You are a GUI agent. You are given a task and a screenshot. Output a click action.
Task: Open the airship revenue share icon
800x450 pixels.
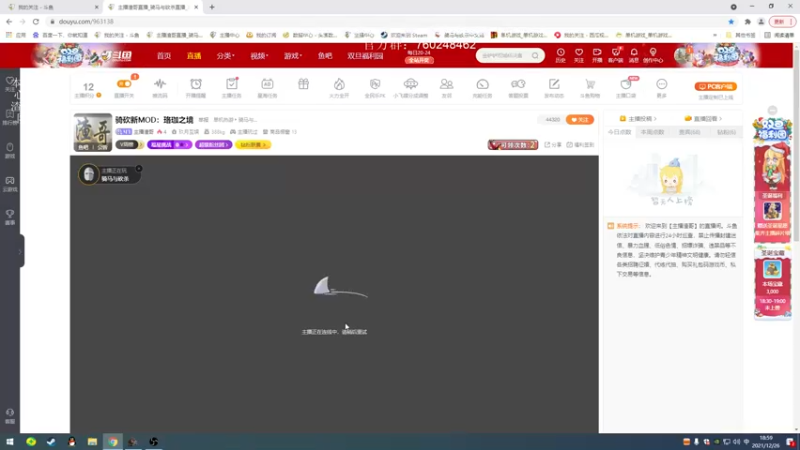(411, 84)
